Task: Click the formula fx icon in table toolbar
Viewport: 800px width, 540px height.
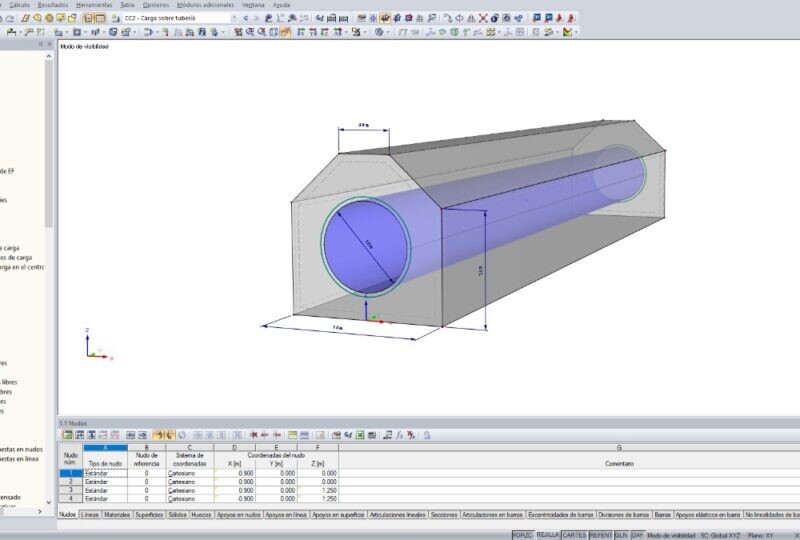Action: coord(399,435)
